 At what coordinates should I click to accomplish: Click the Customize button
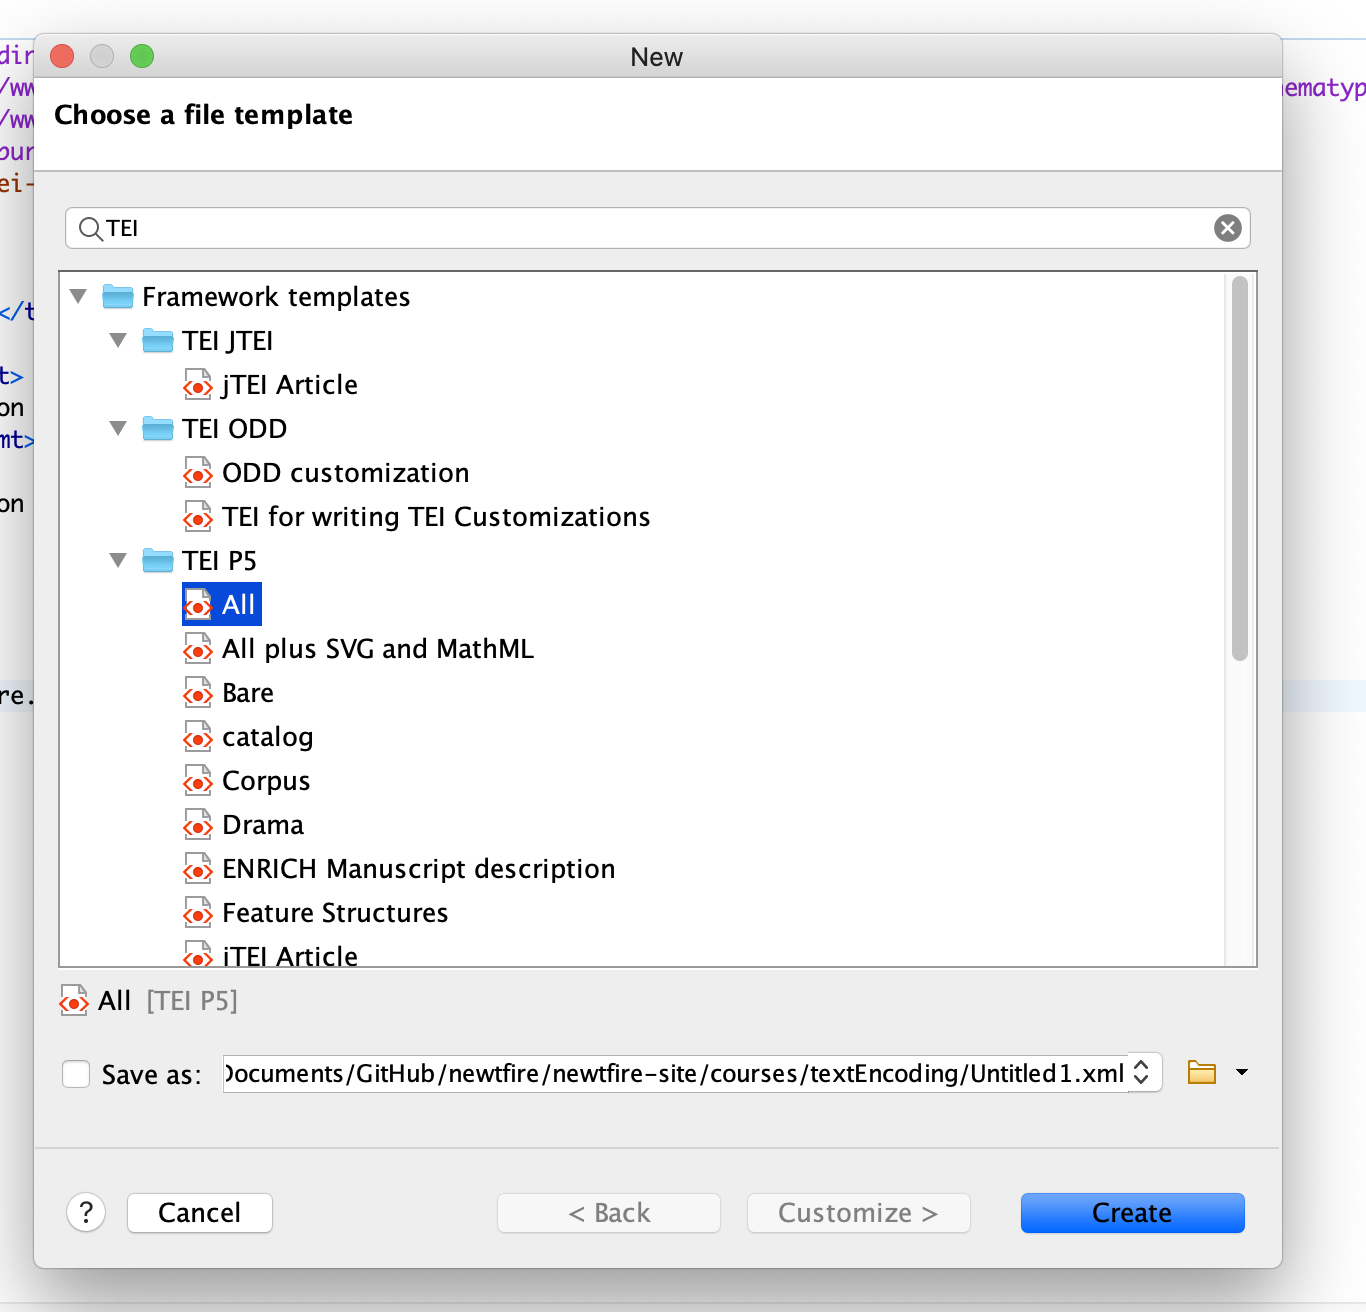point(858,1212)
